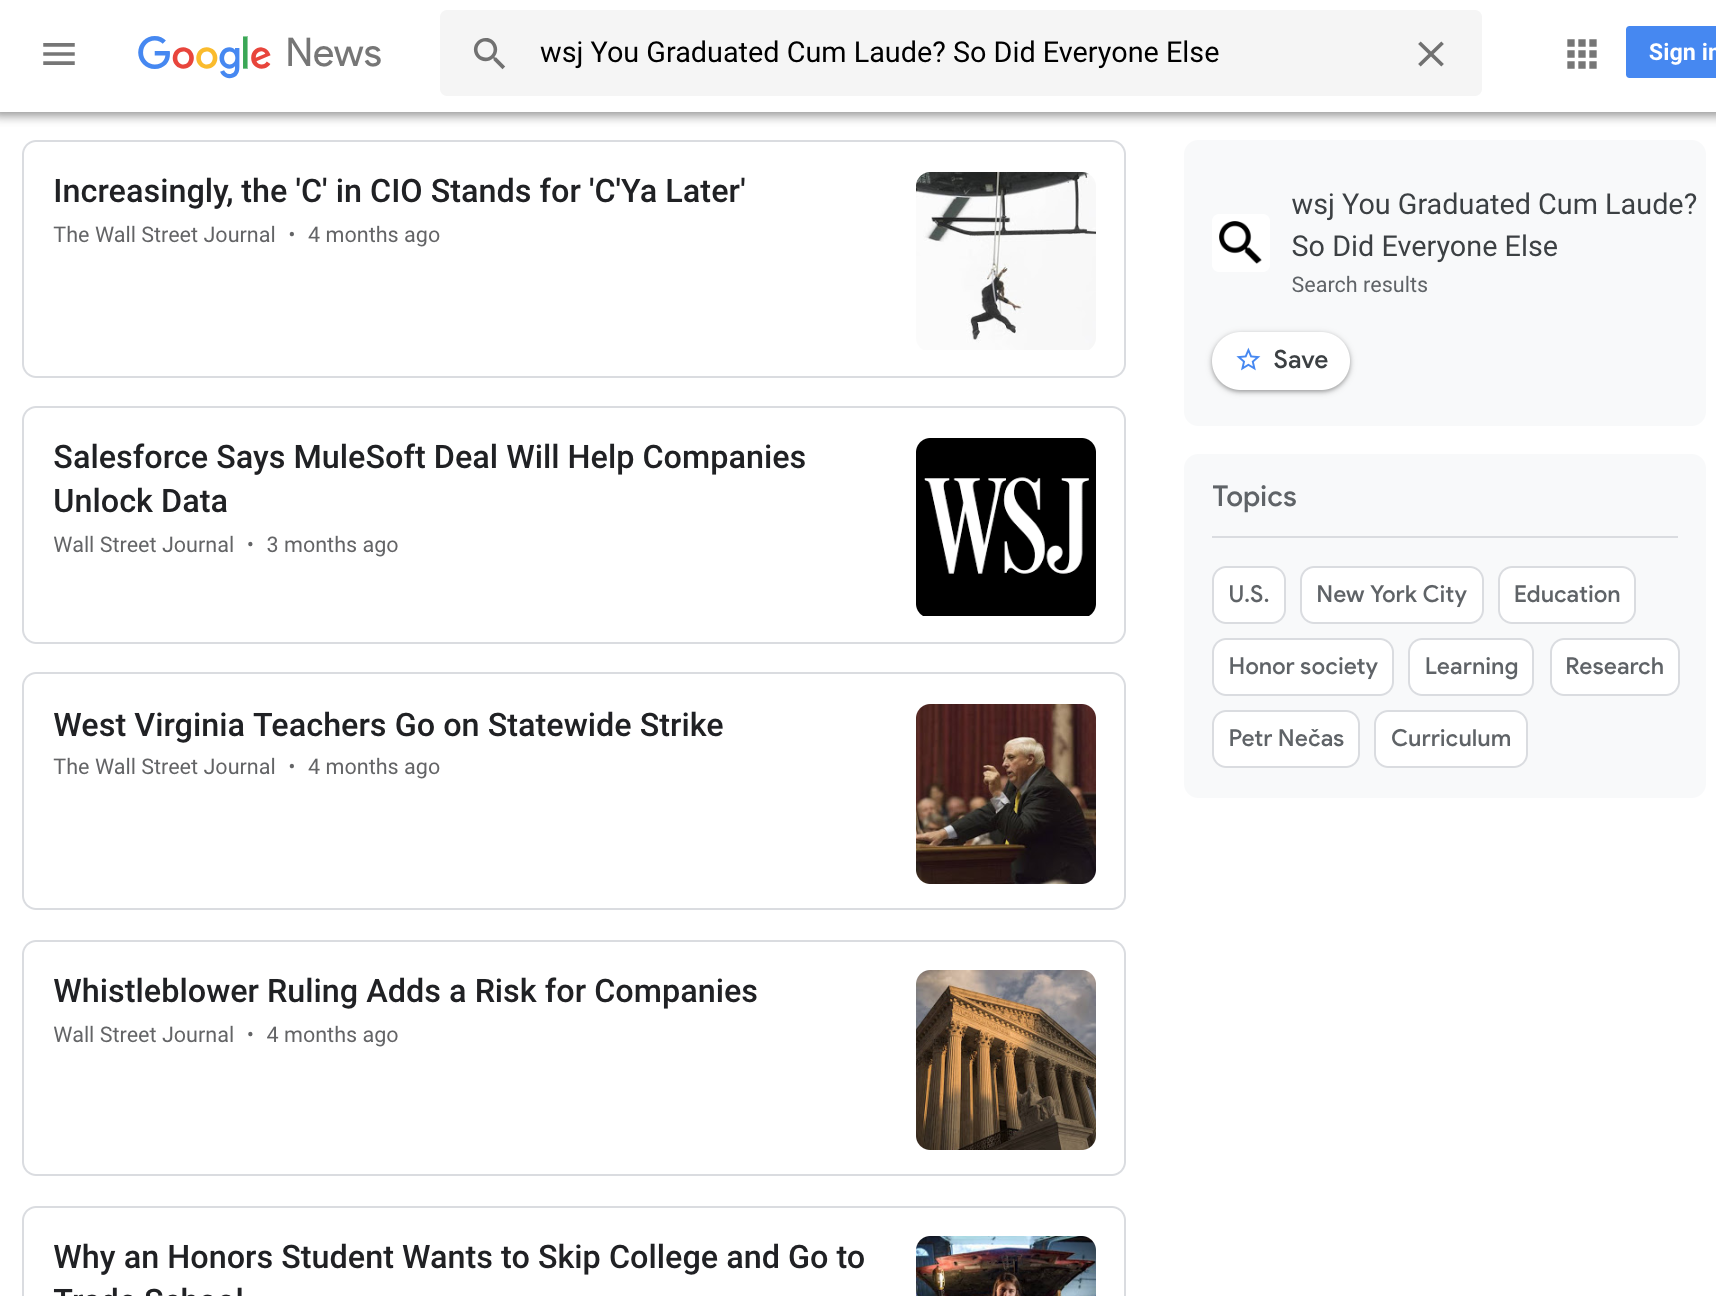Click inside the search input field
1716x1296 pixels.
pos(900,52)
